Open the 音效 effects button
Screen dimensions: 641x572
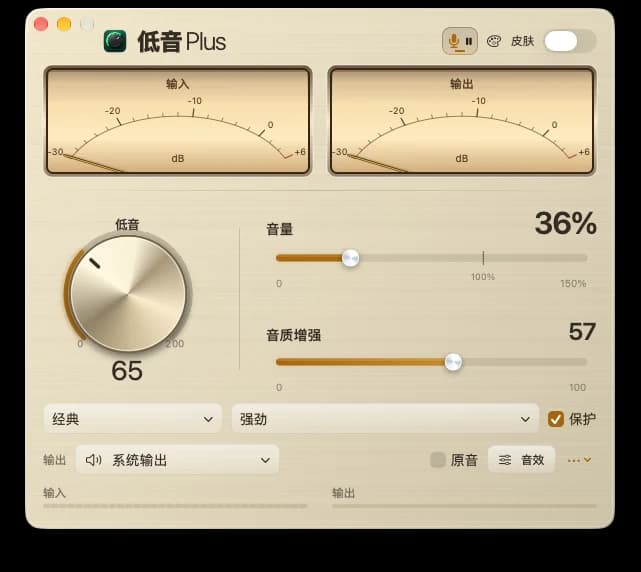[x=522, y=460]
